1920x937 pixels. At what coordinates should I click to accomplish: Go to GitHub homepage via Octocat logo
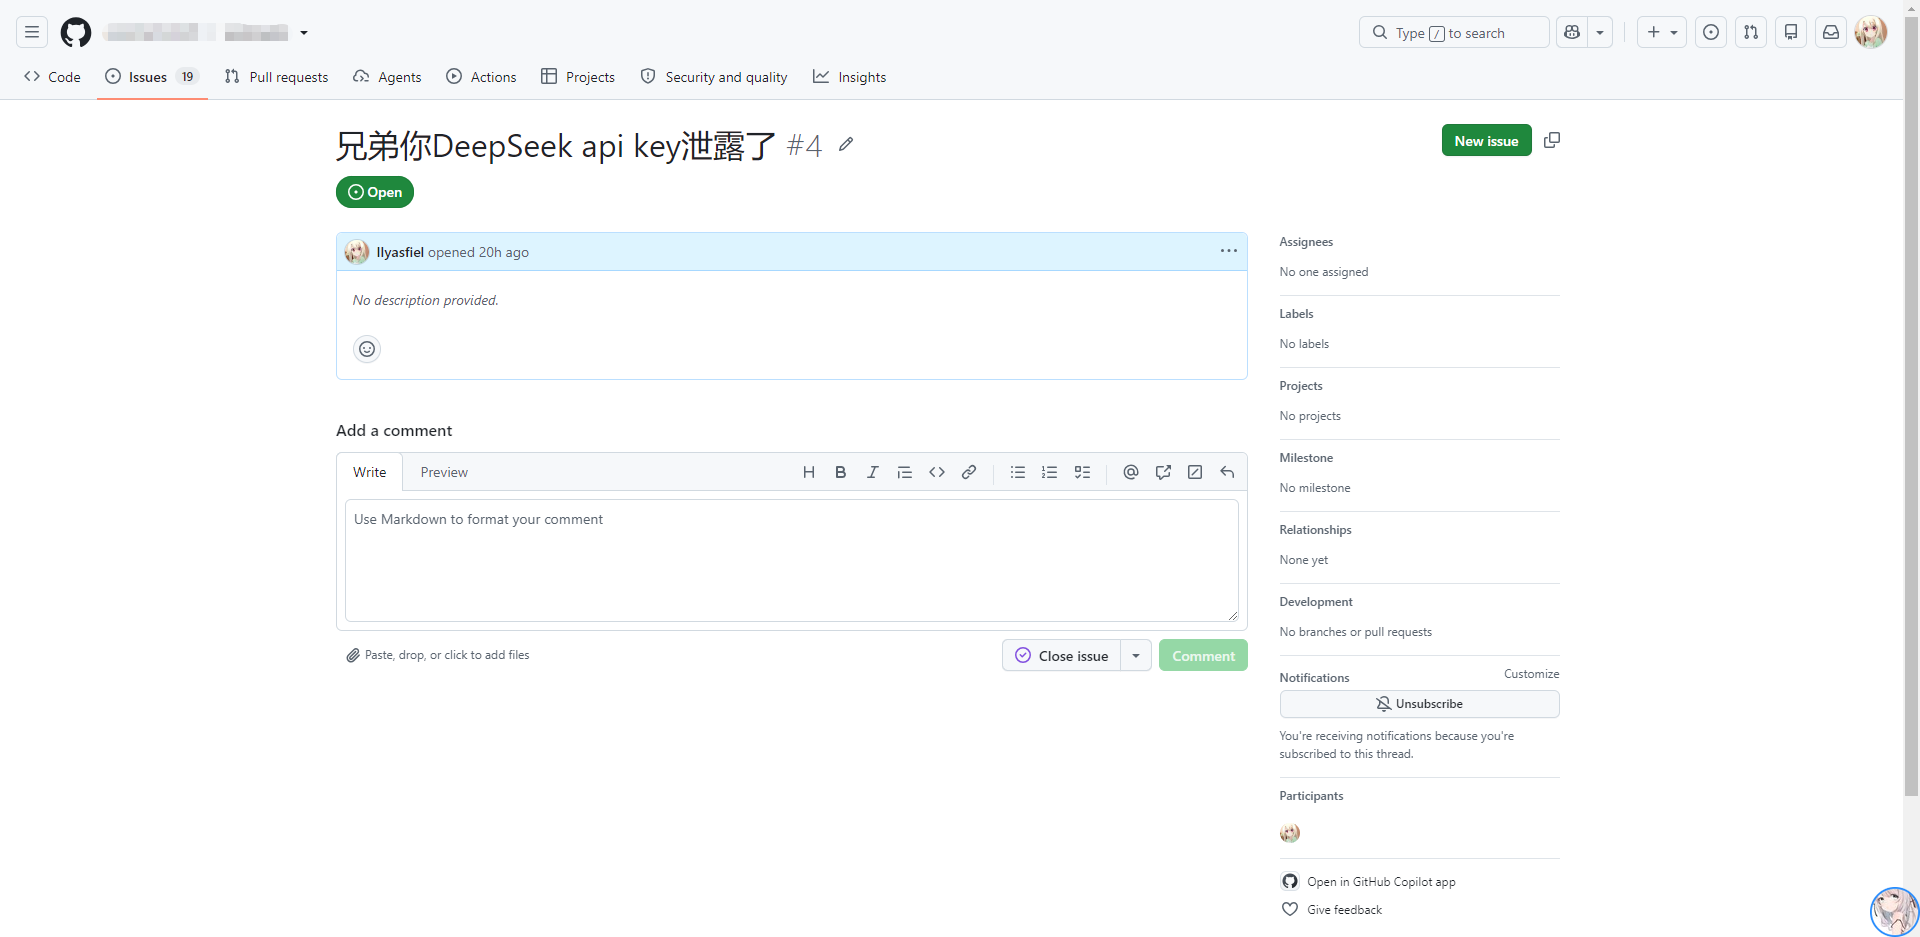[76, 32]
